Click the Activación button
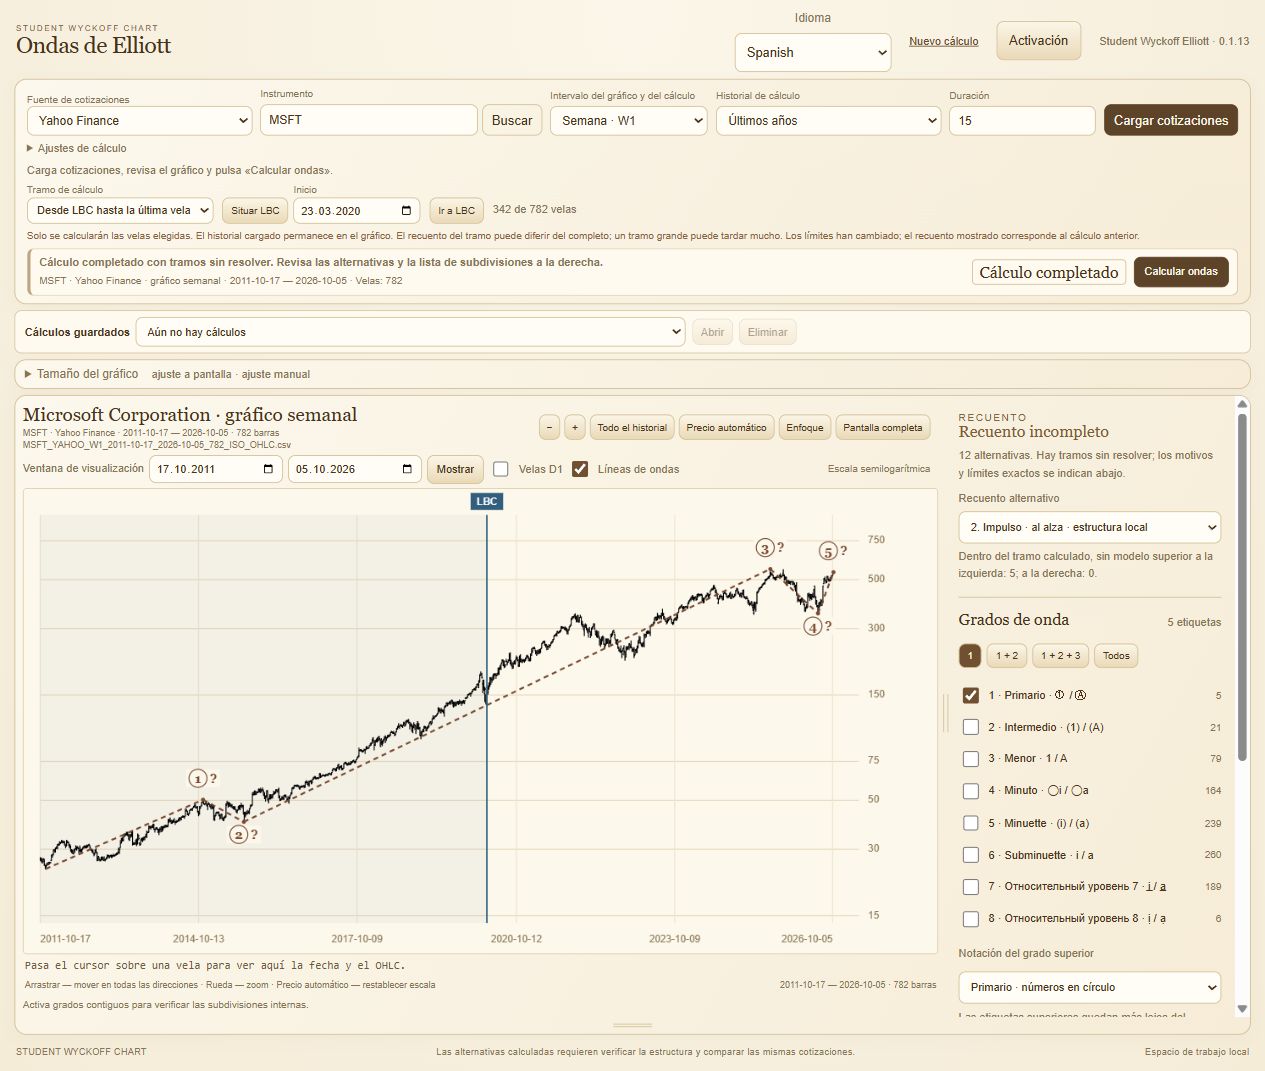1265x1071 pixels. tap(1038, 41)
